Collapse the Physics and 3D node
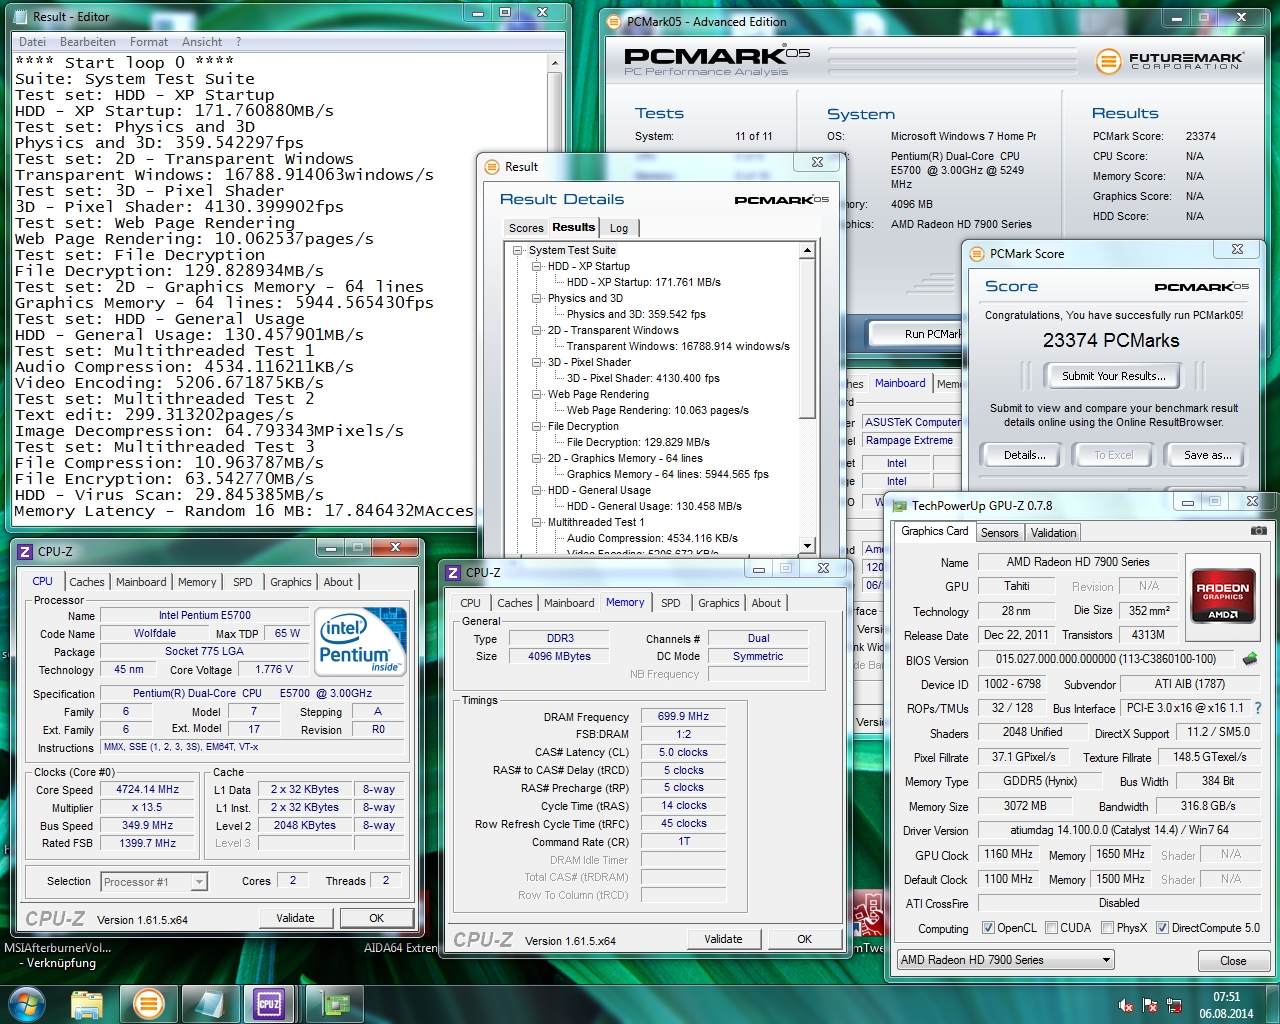 point(537,299)
